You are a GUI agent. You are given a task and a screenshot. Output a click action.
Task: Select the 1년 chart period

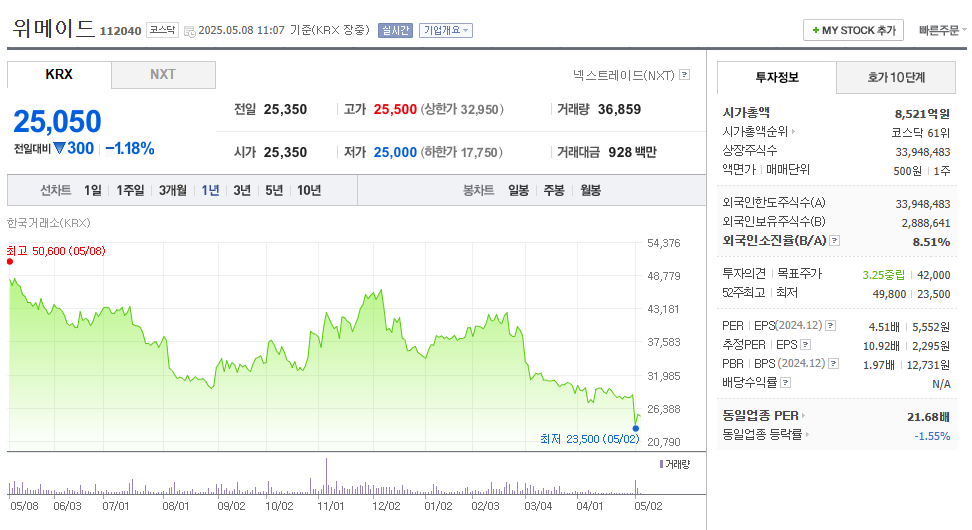click(x=210, y=190)
